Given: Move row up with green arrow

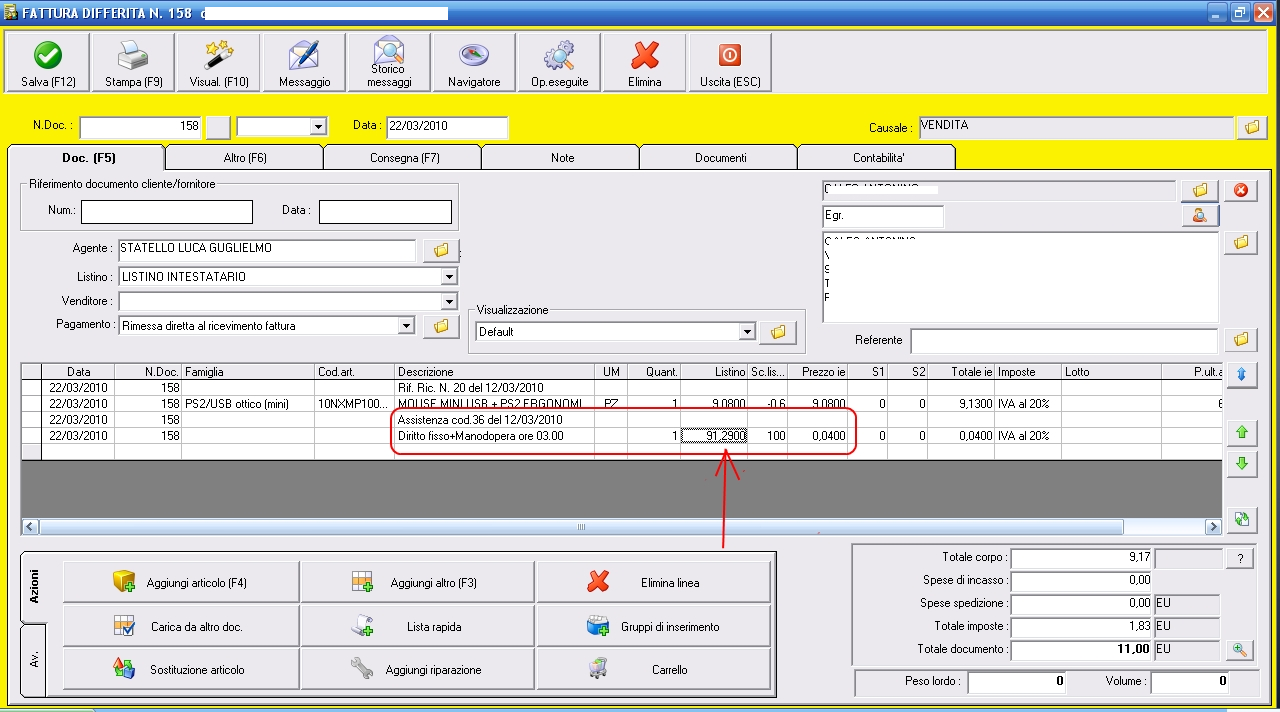Looking at the screenshot, I should (1241, 433).
